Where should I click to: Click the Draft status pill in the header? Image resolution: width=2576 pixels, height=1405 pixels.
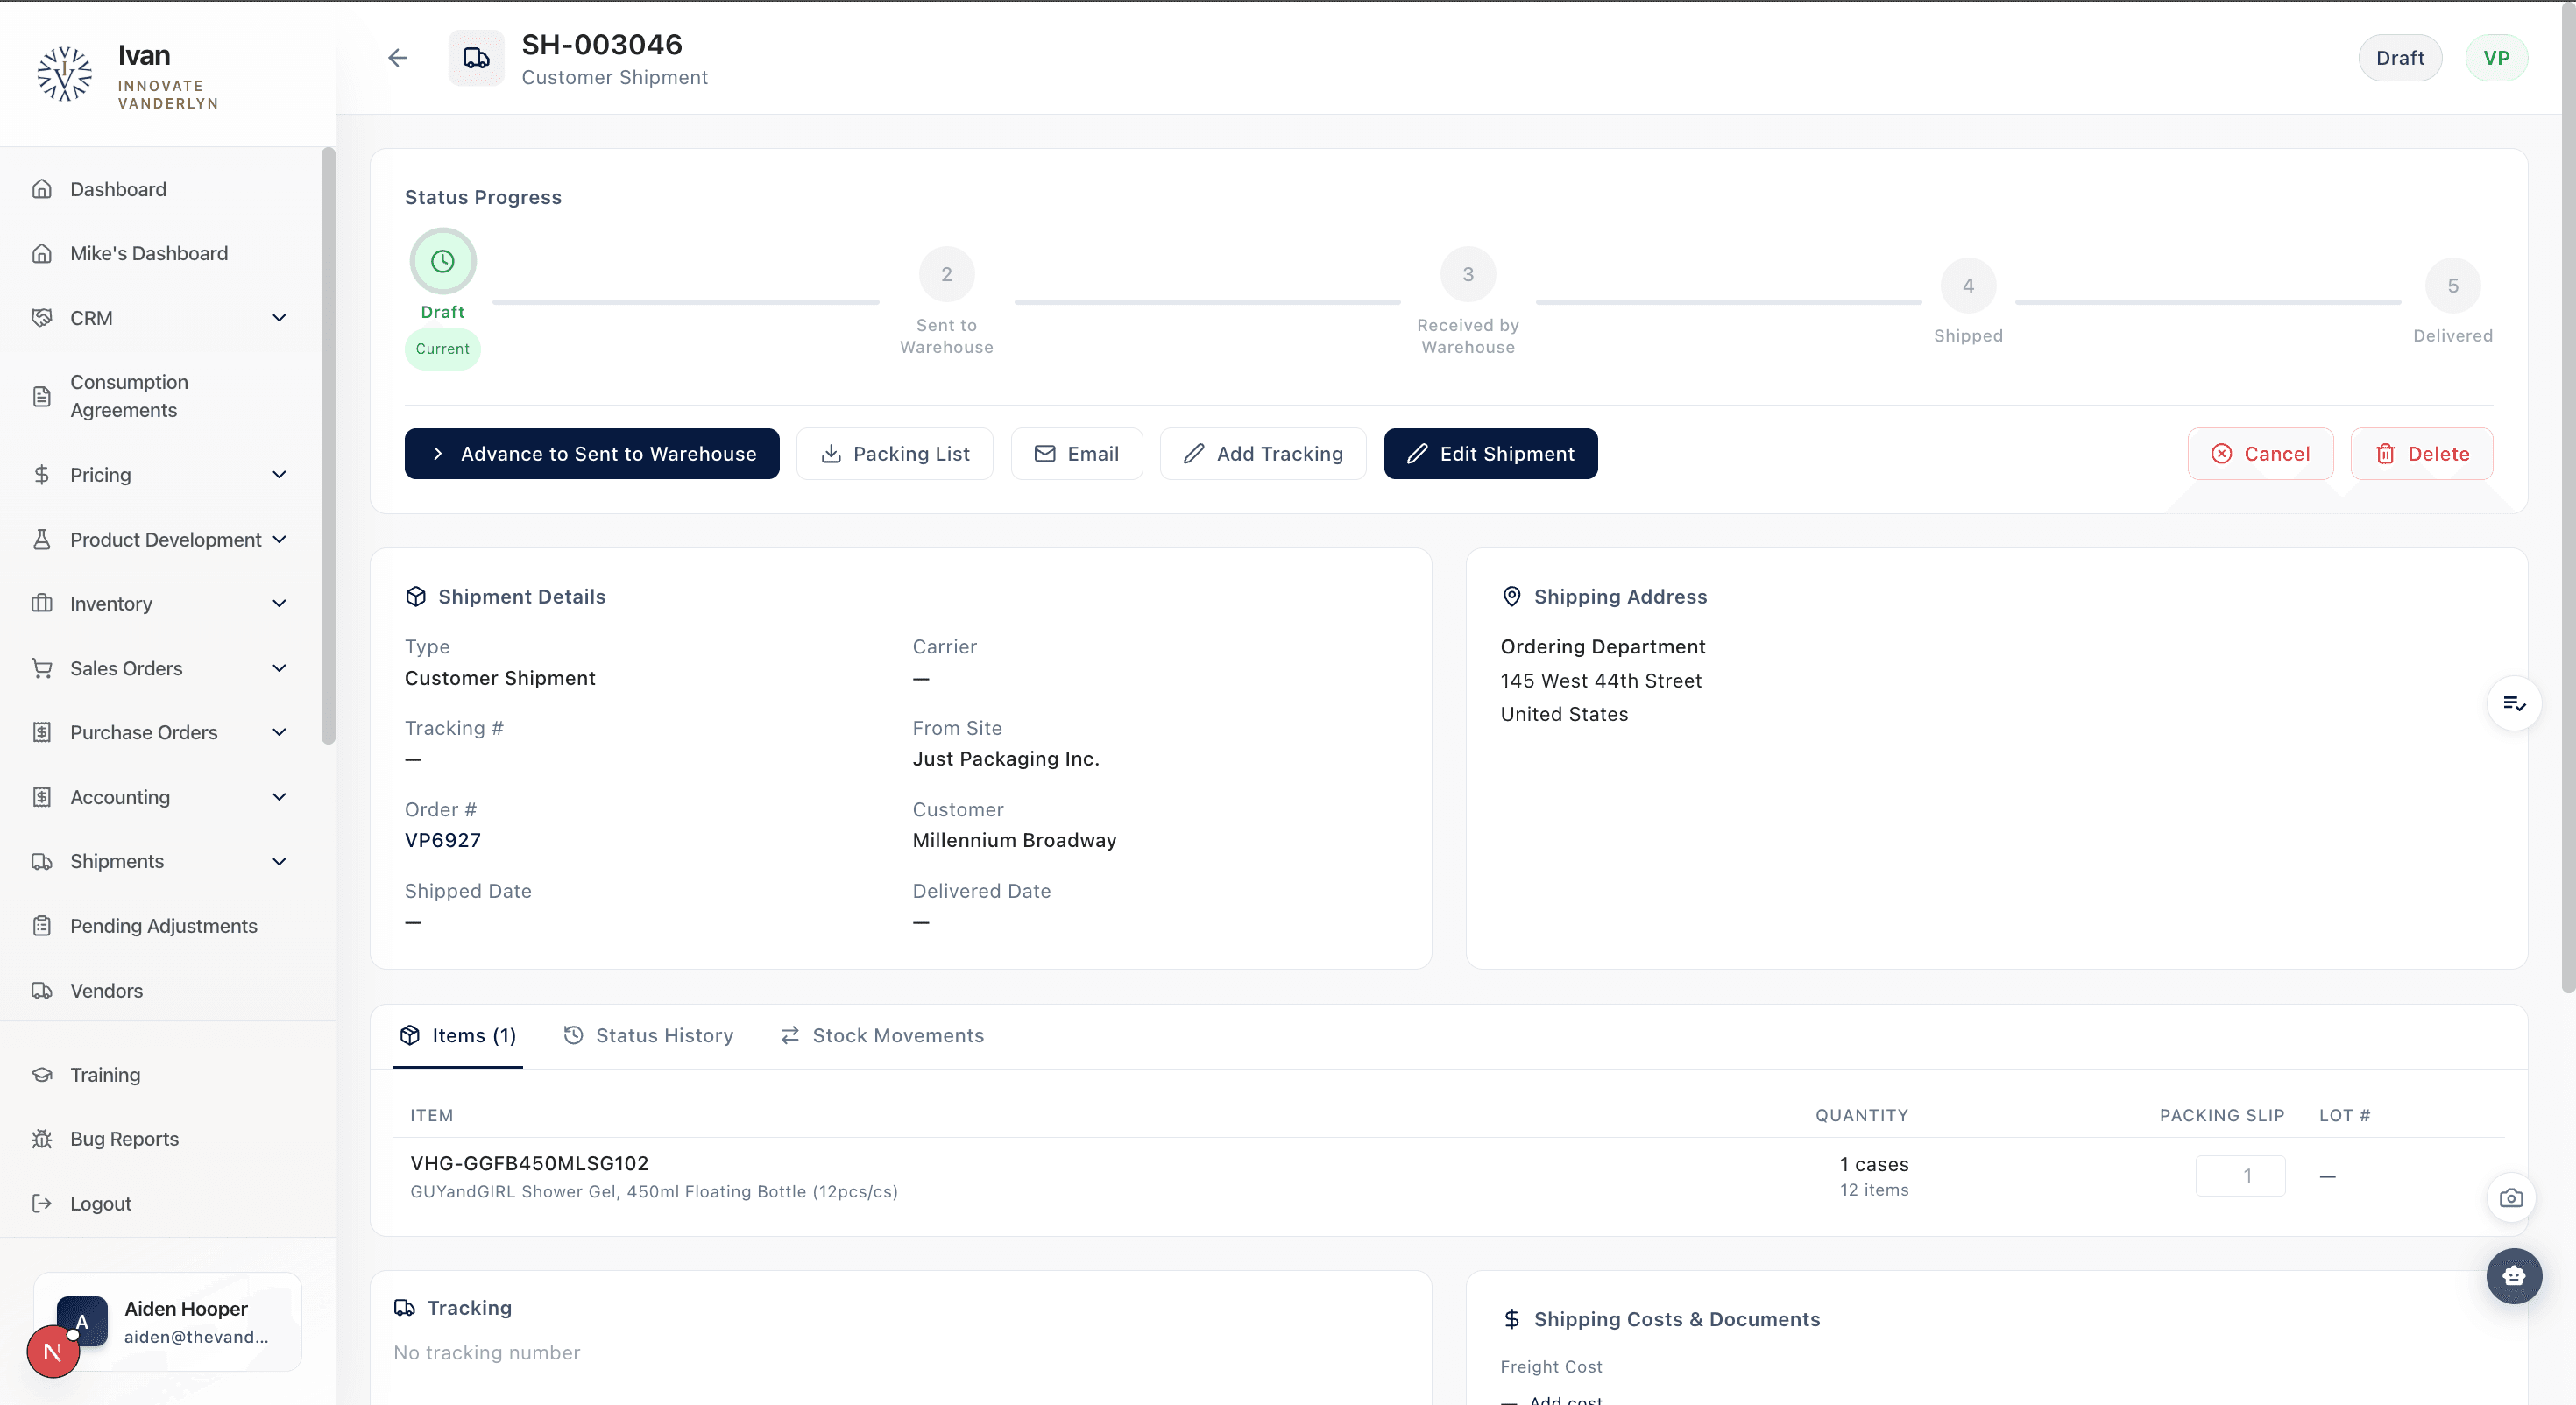(x=2400, y=58)
